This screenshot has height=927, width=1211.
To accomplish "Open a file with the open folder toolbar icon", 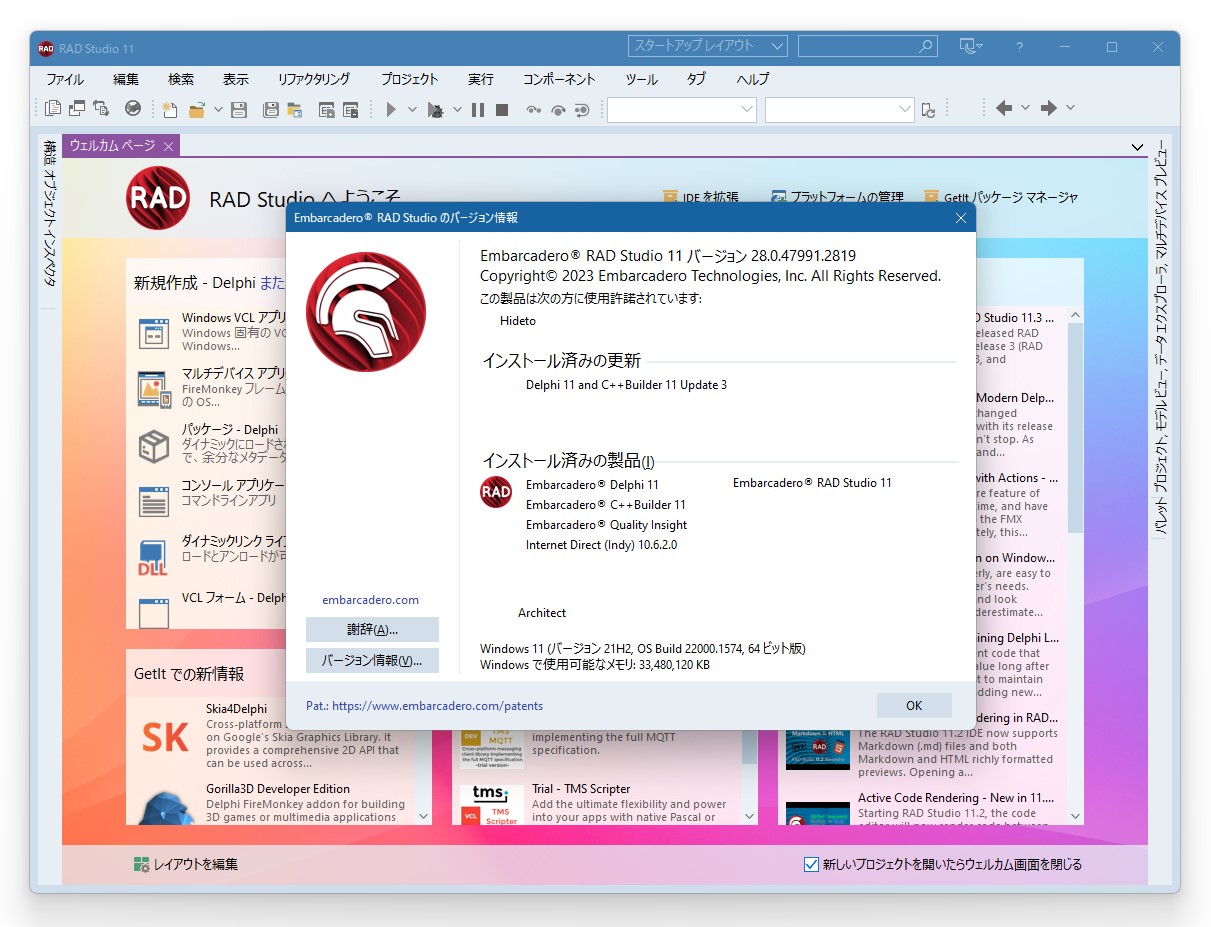I will 196,110.
